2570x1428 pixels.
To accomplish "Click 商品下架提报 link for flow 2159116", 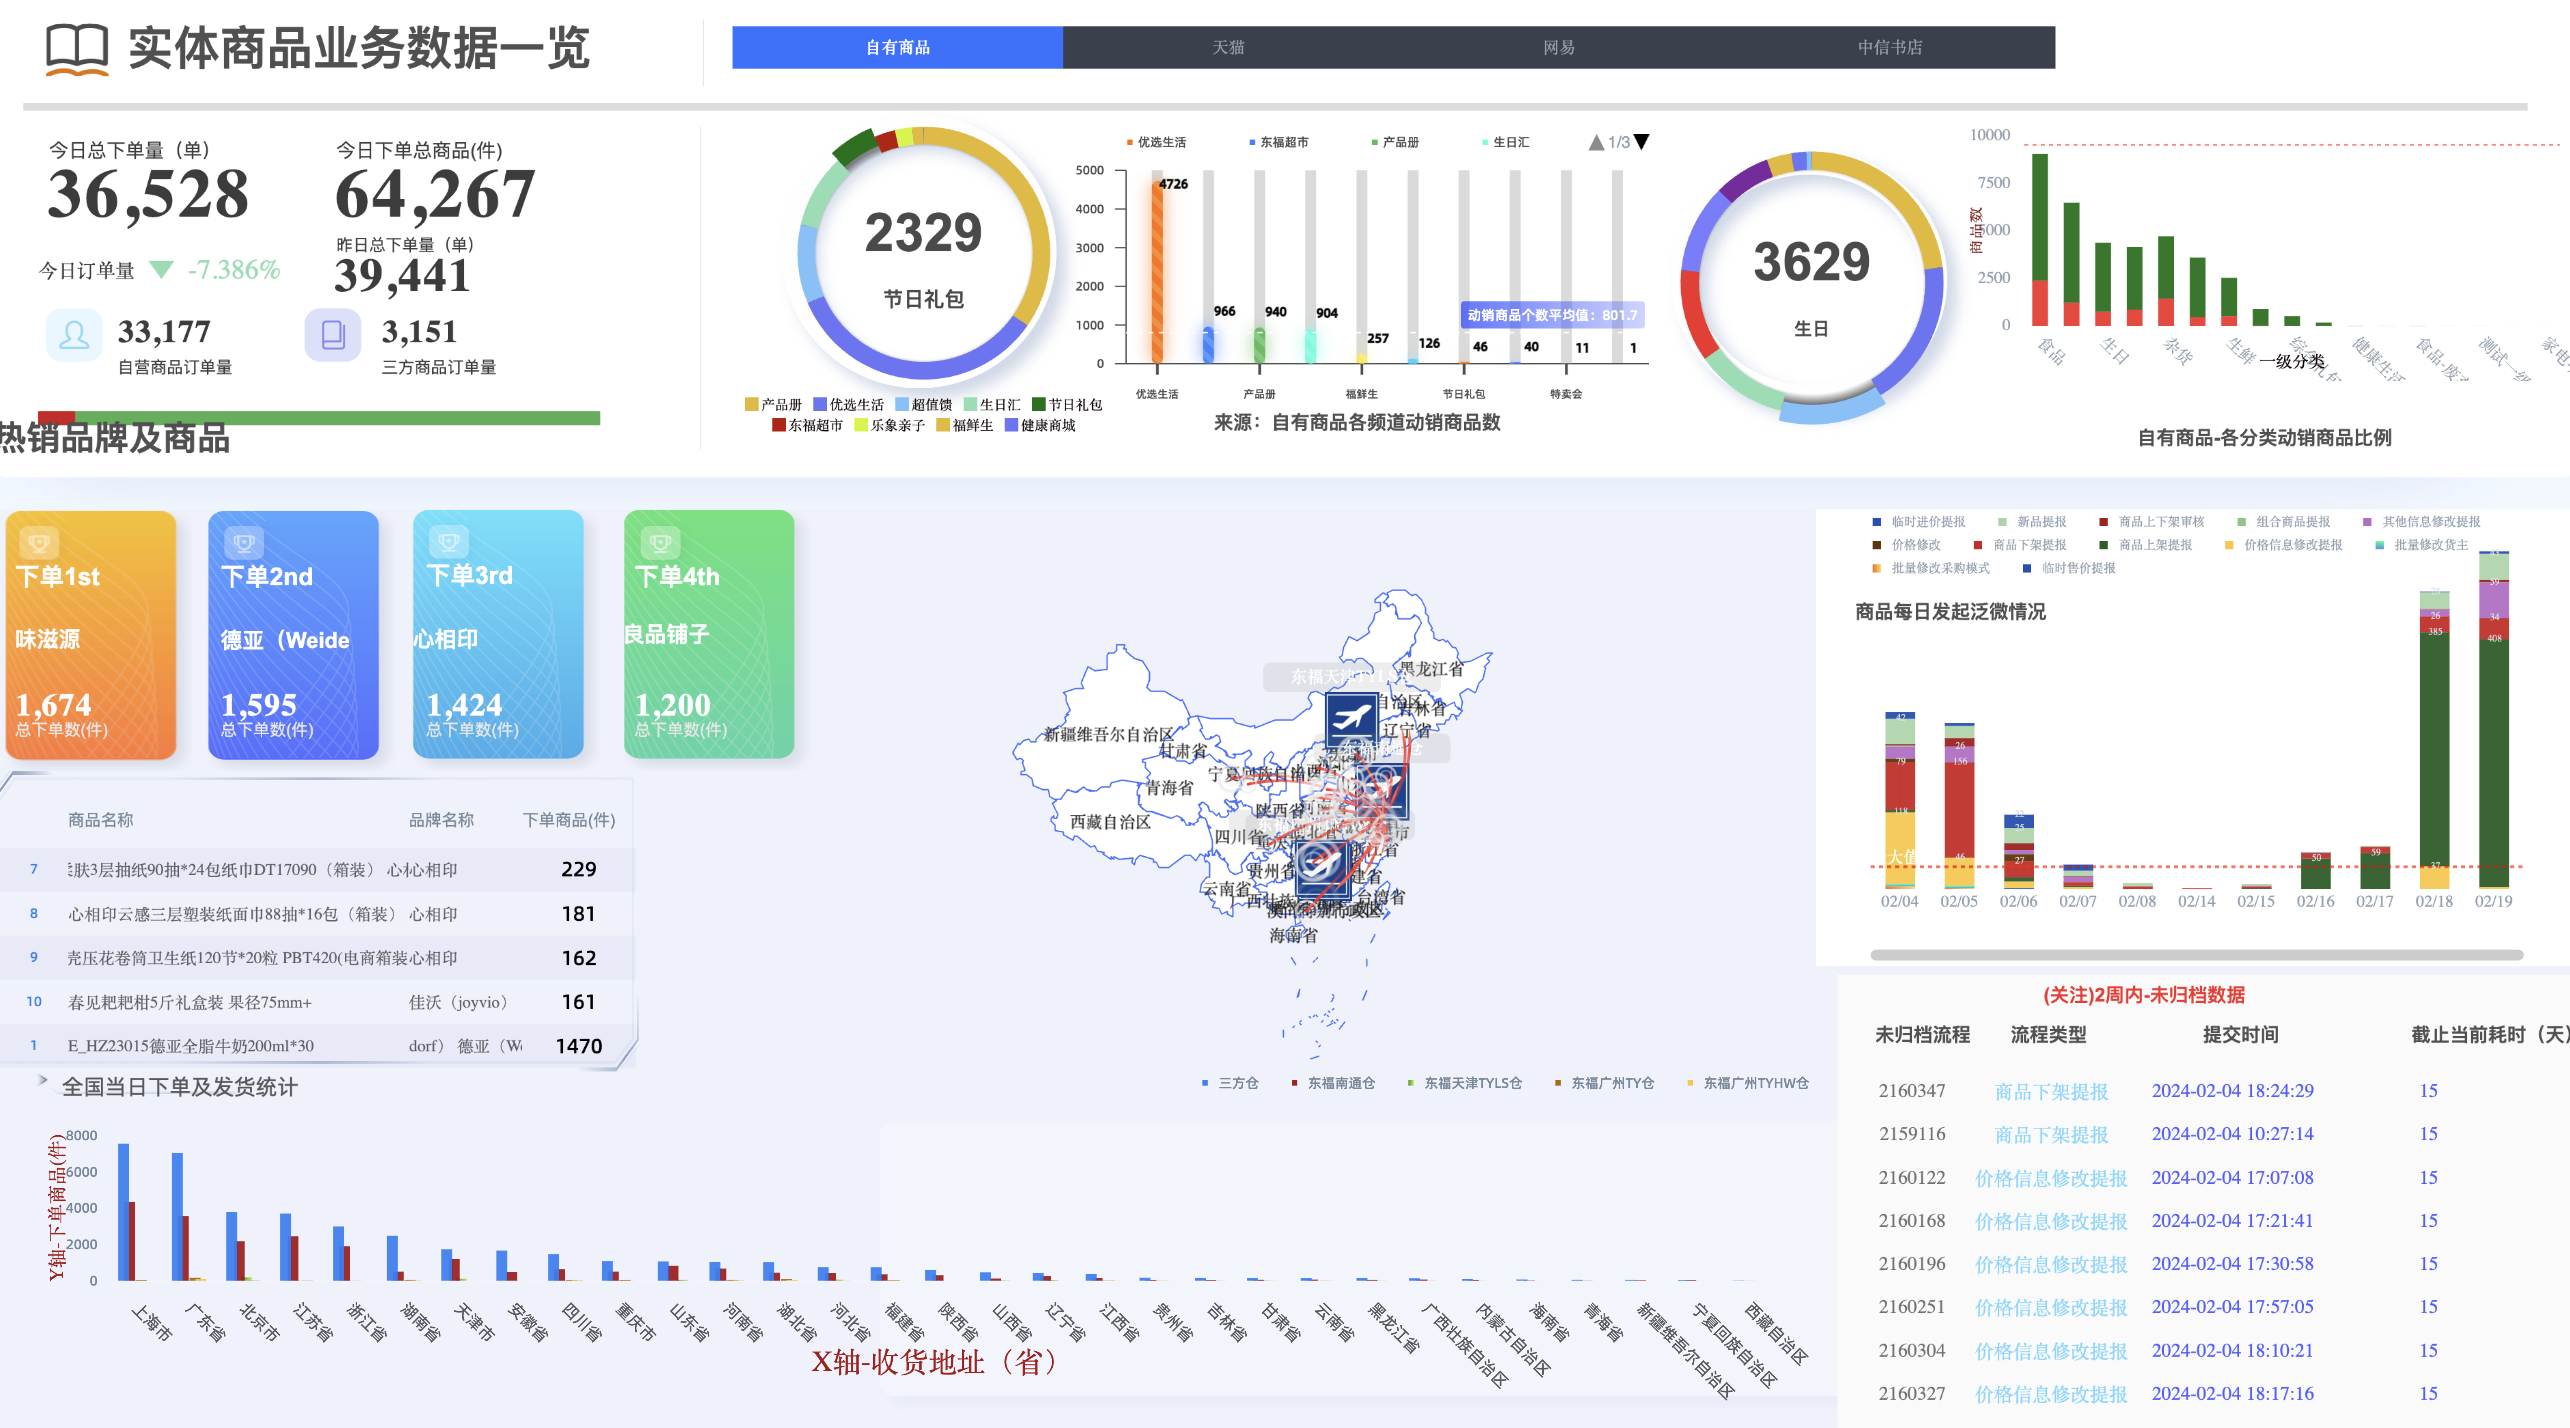I will point(2051,1134).
